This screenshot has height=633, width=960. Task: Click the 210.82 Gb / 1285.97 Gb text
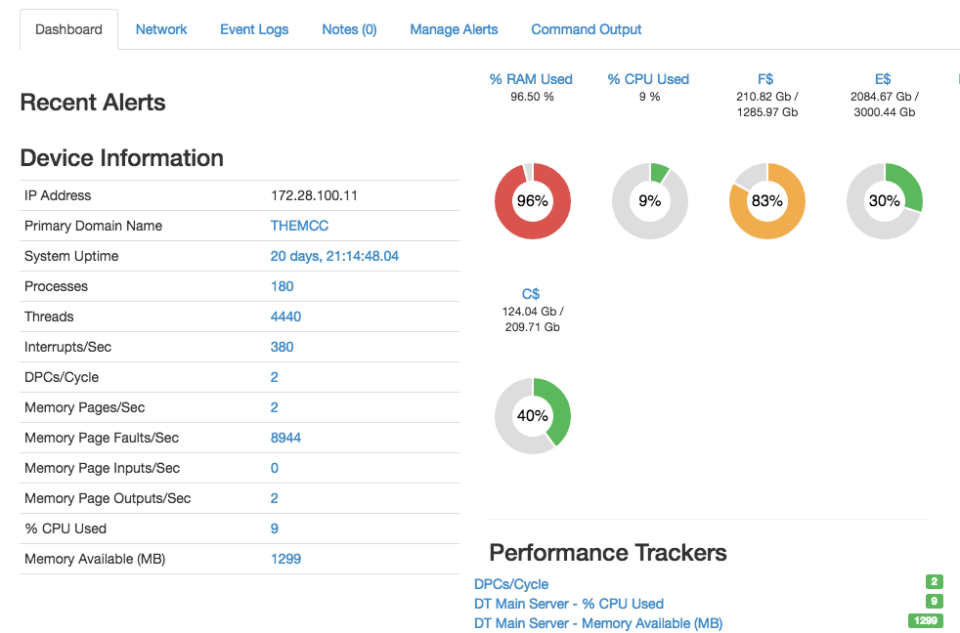point(767,104)
